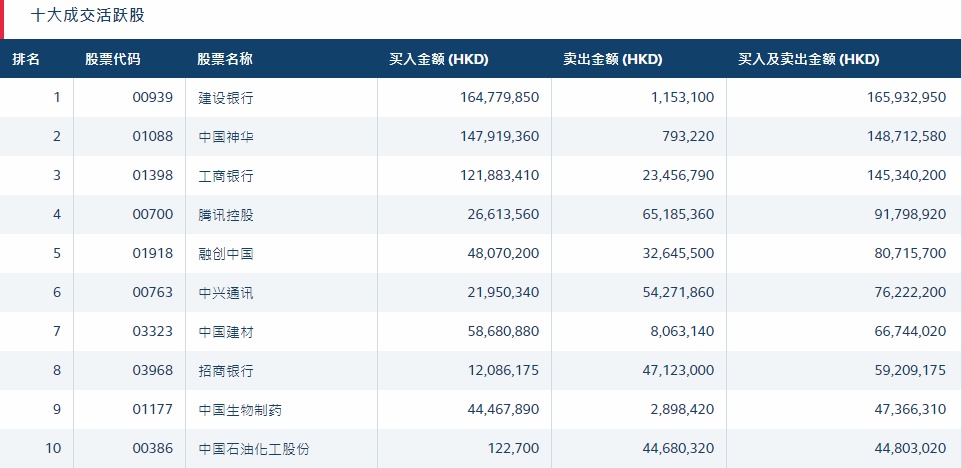Click buy amount 26,613,560
The height and width of the screenshot is (468, 962).
tap(503, 214)
